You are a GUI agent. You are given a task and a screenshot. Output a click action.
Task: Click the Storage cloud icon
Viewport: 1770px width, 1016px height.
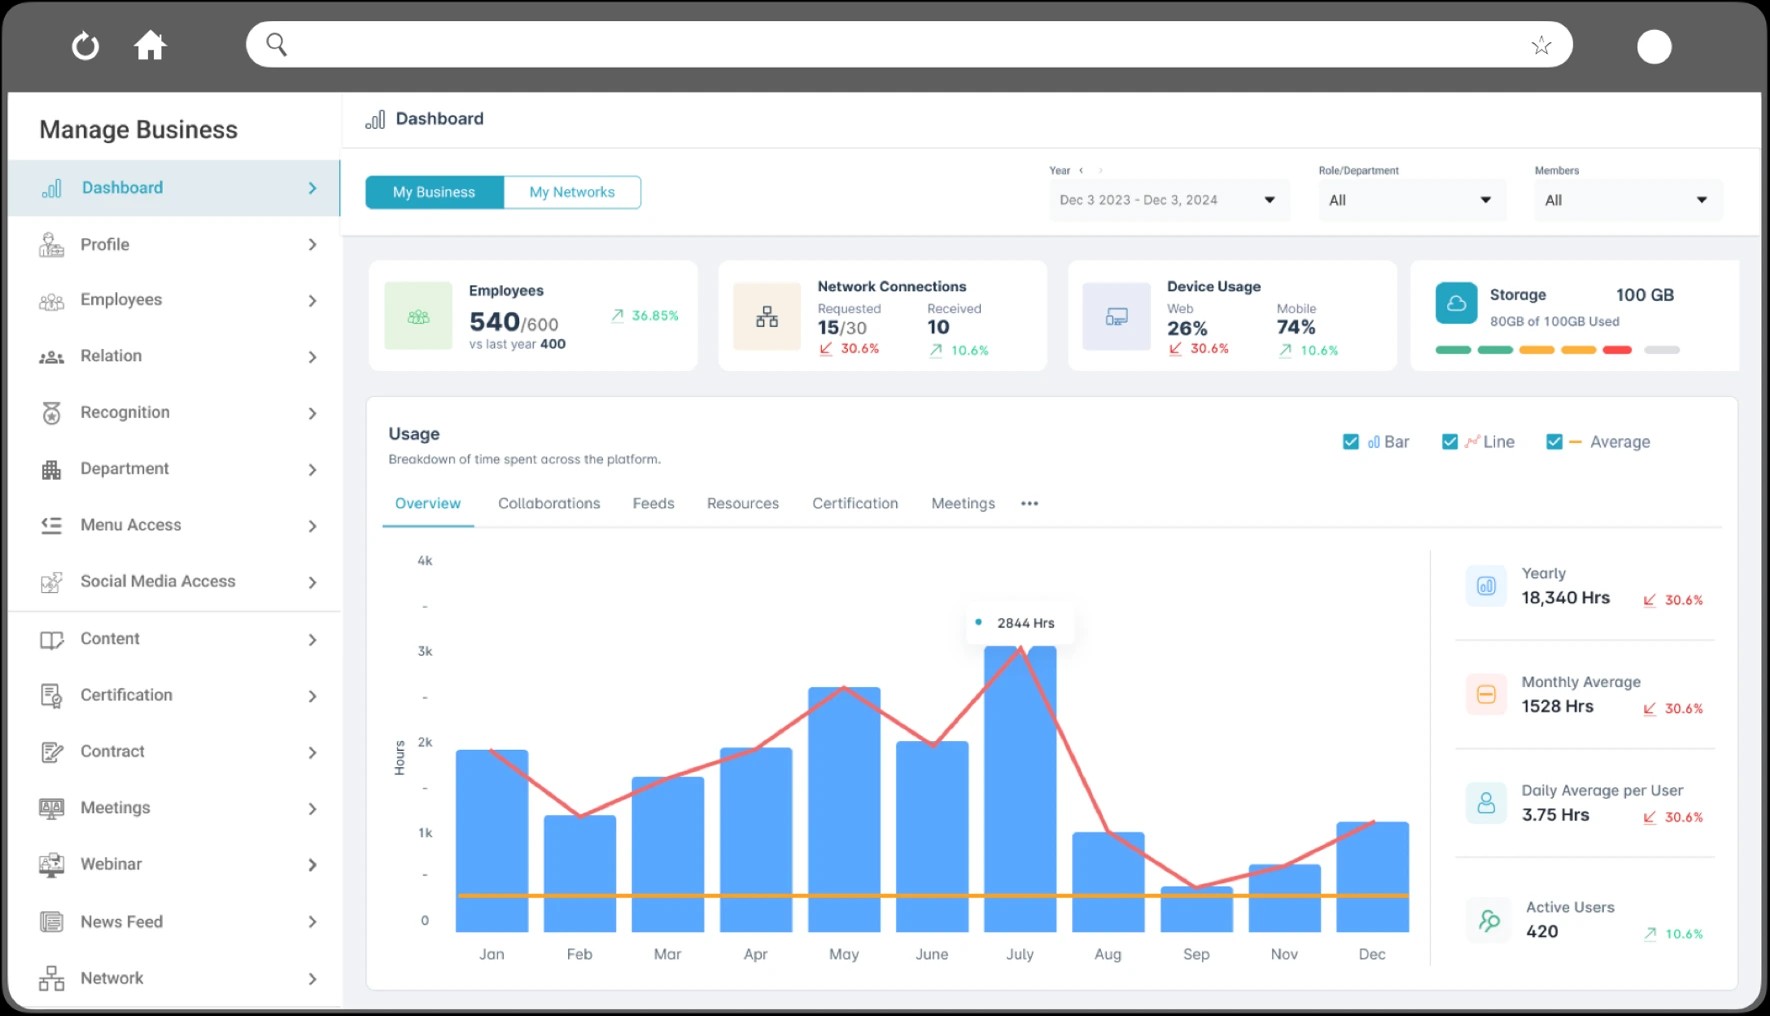click(x=1456, y=302)
